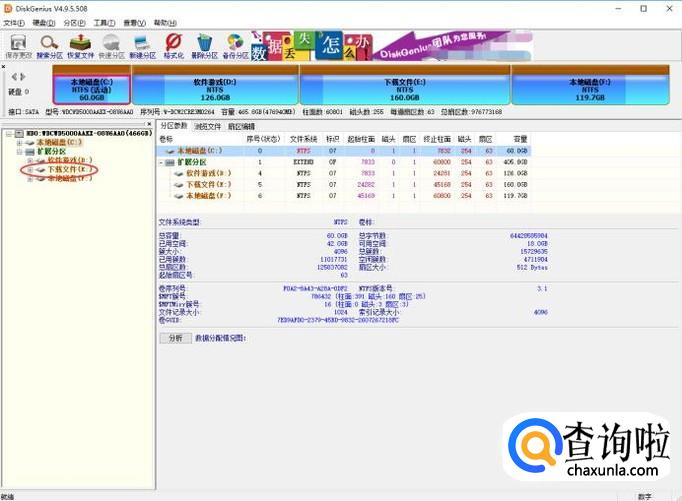Click the 405.8GB capacity cell
The image size is (682, 501).
(515, 162)
